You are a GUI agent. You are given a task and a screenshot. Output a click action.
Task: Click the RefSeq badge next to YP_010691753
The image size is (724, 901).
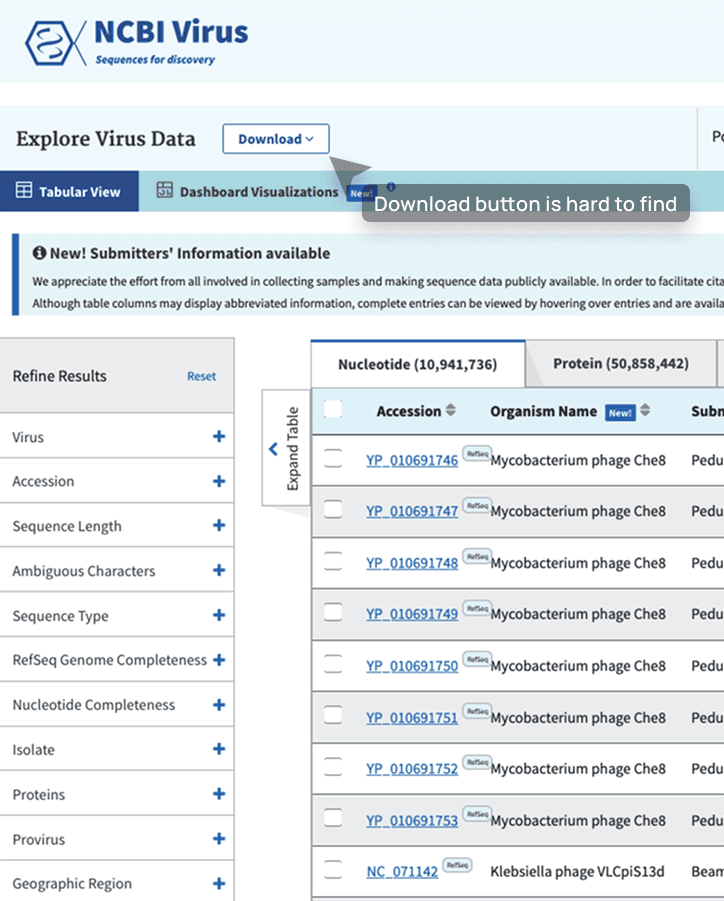point(477,814)
